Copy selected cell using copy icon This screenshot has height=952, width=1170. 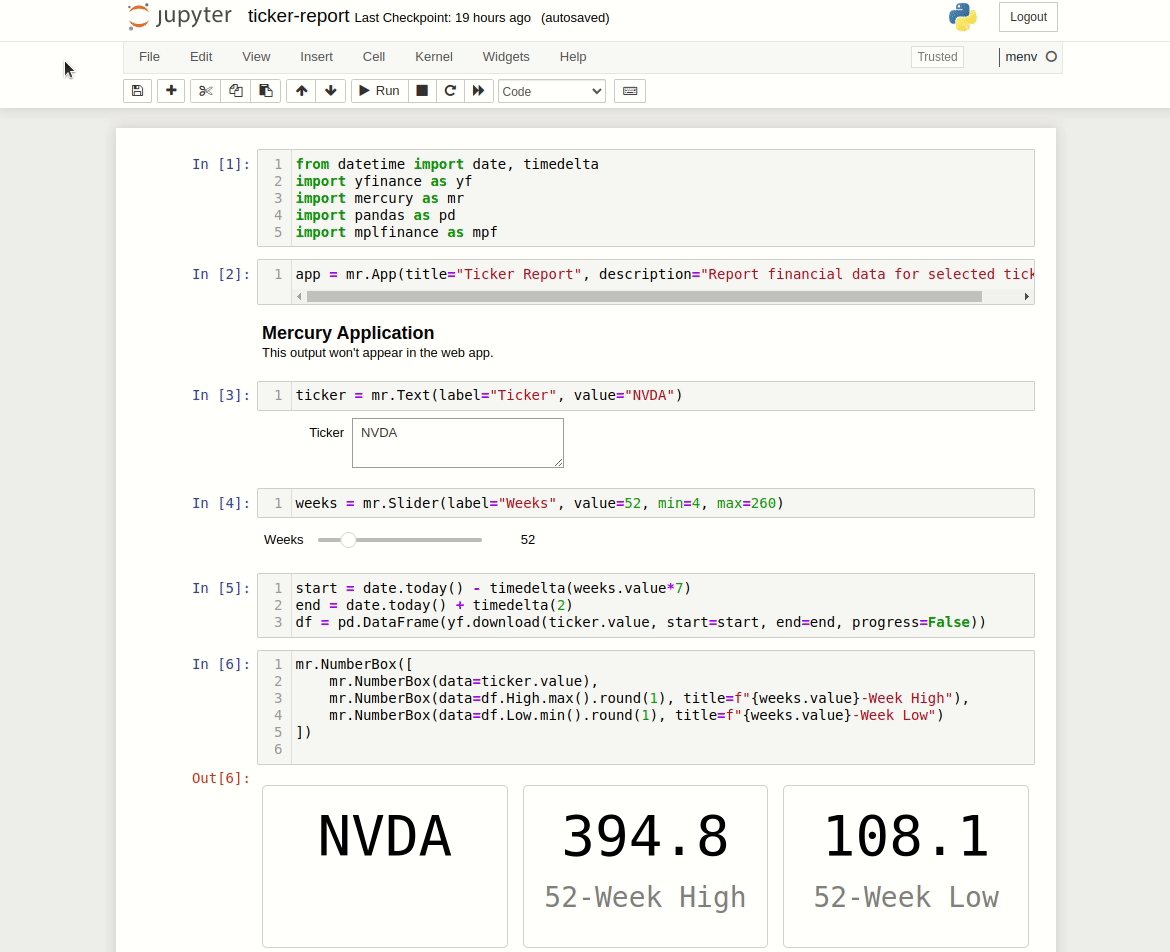pyautogui.click(x=236, y=91)
